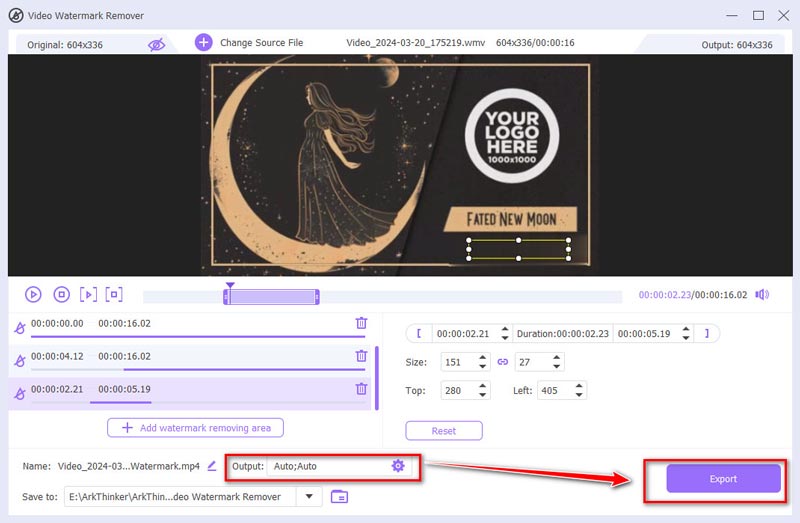Set start point with left bracket
Screen dimensions: 800x523
[x=419, y=333]
